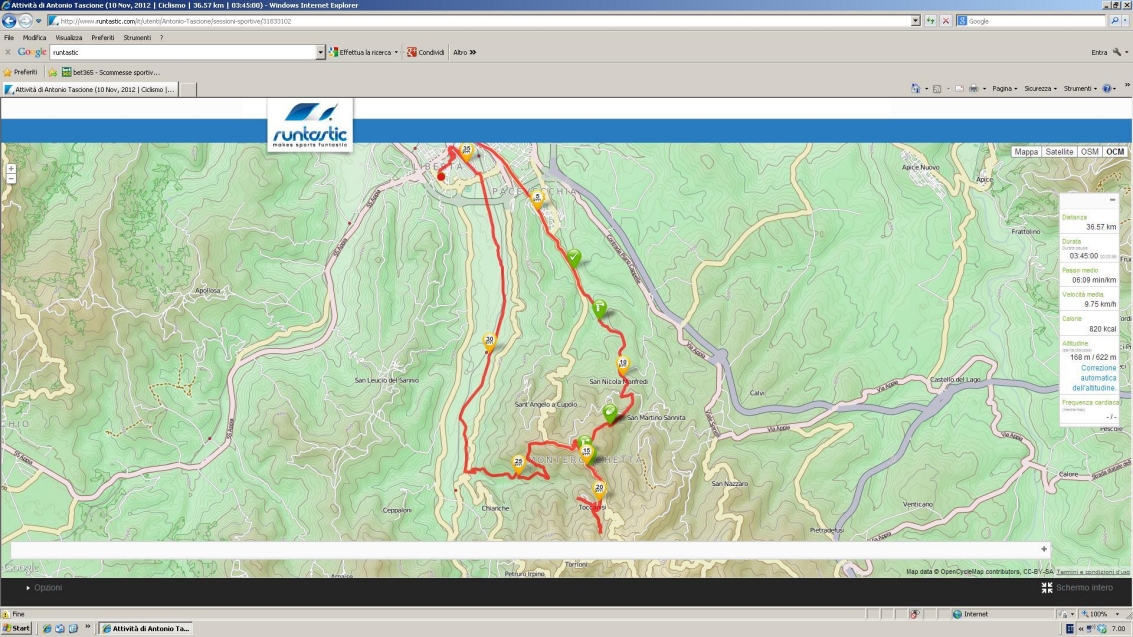Open the Help question mark icon

tap(1106, 89)
